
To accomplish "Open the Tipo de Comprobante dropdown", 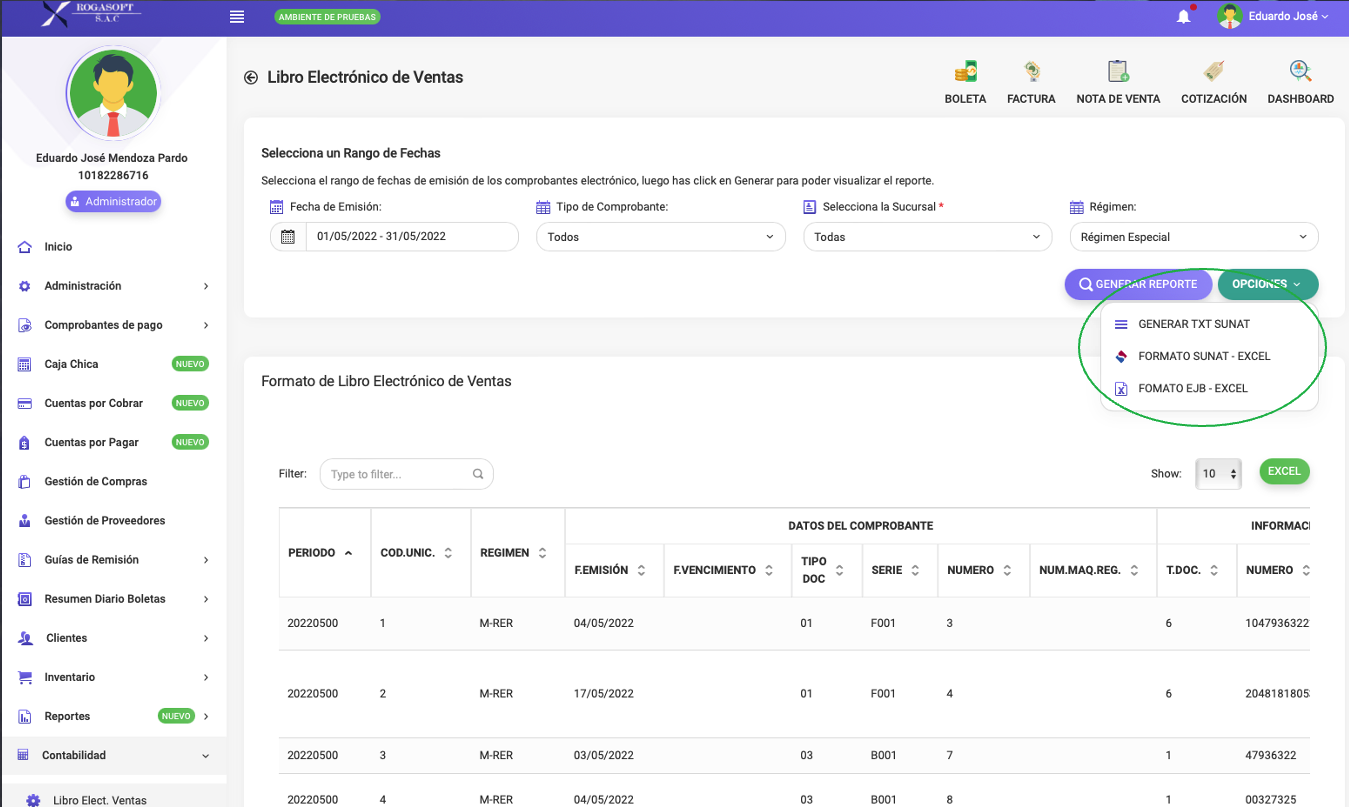I will [x=660, y=236].
